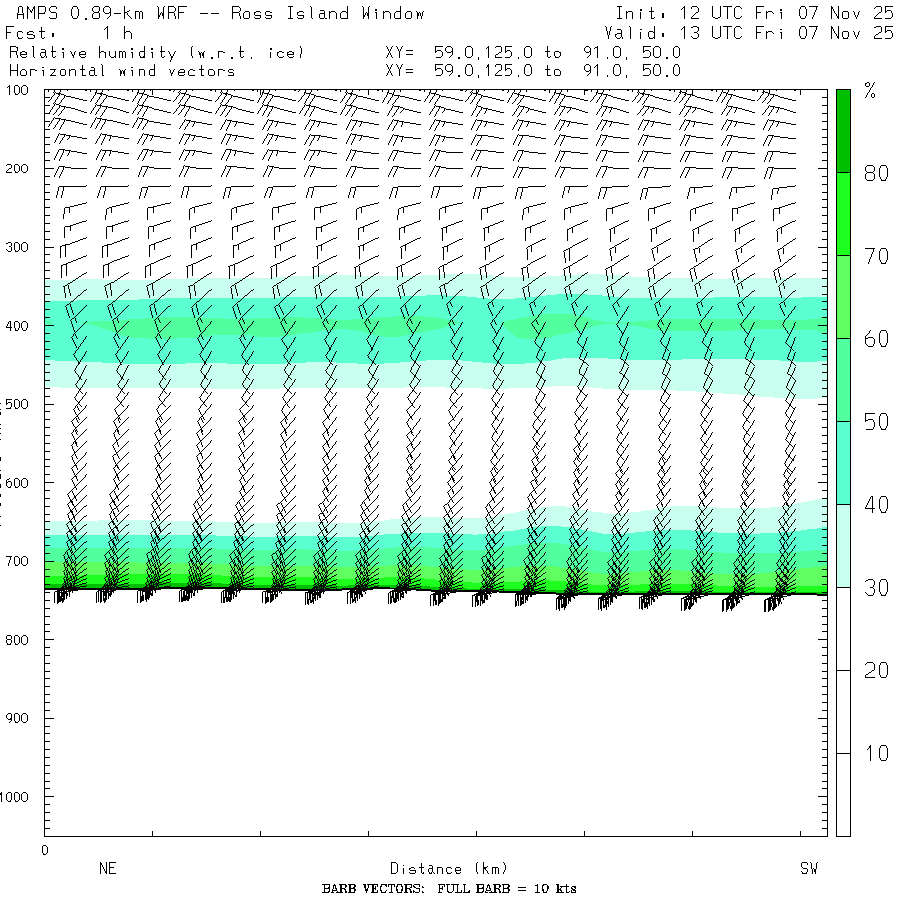
Task: Pick the colorbar segment between 40 and 50
Action: point(843,462)
